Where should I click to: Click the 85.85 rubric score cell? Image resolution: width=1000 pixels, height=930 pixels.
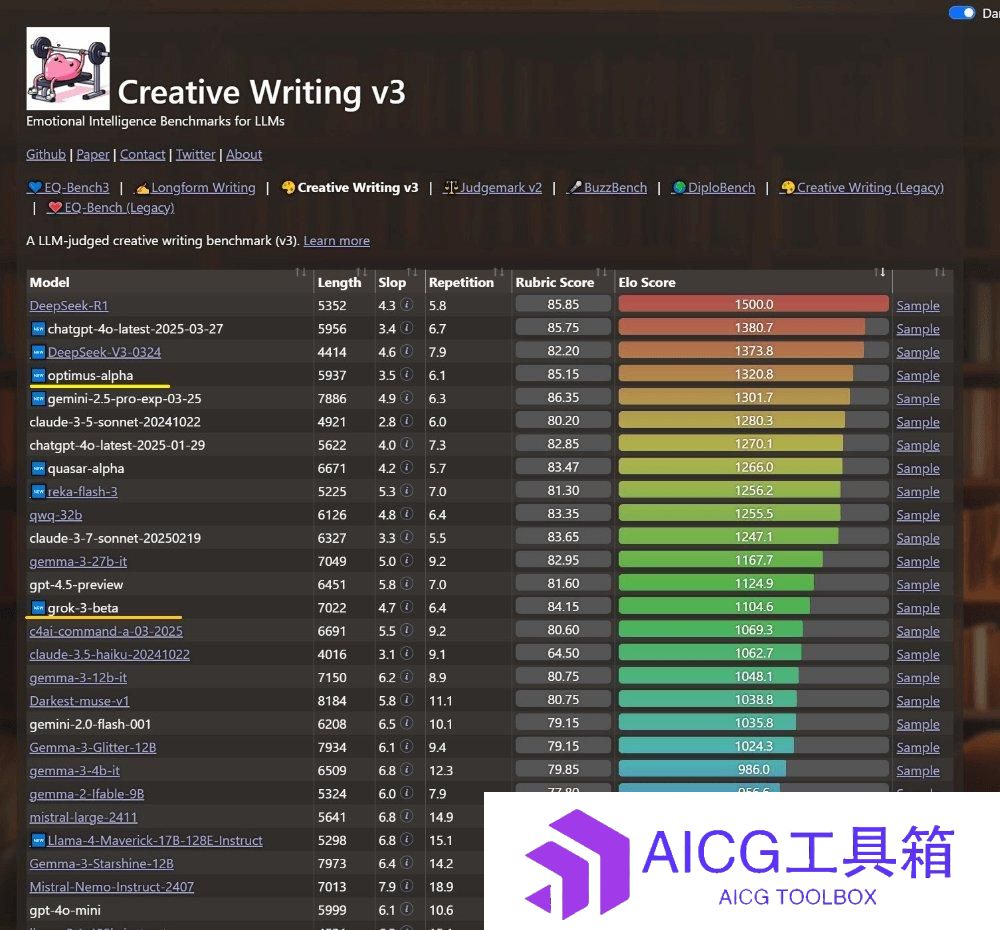tap(562, 304)
